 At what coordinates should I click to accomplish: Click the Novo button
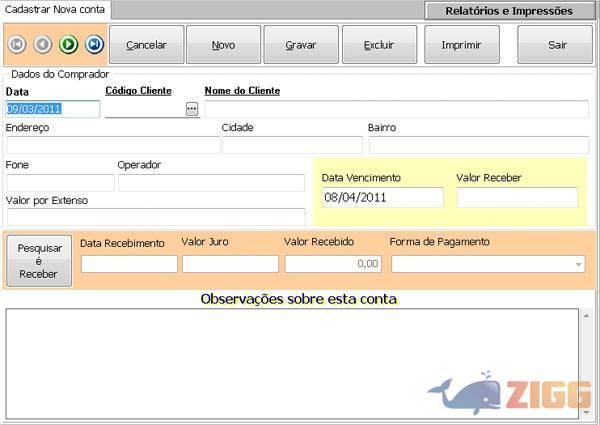[223, 45]
